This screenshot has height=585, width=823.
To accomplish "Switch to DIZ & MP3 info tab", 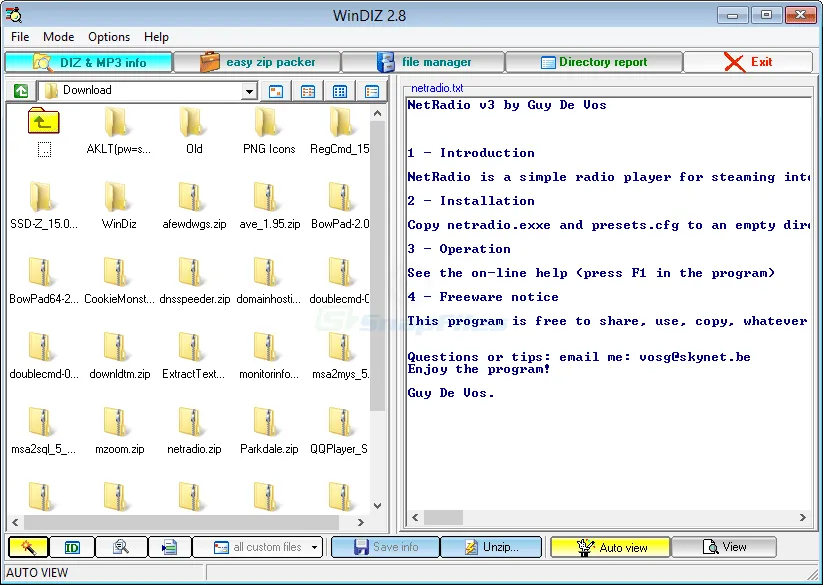I will (x=89, y=62).
